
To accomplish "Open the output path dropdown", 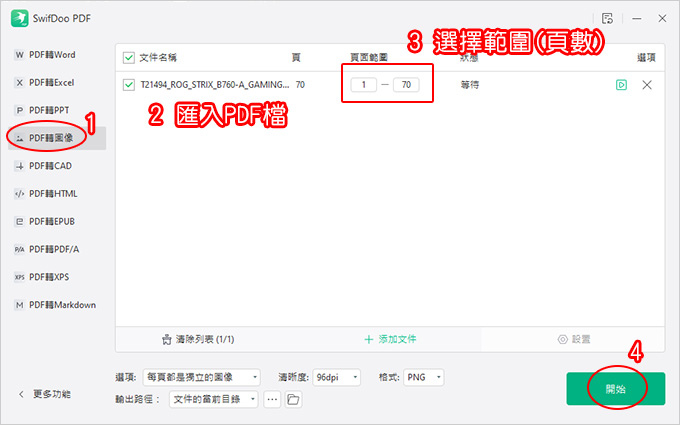I will pyautogui.click(x=213, y=399).
